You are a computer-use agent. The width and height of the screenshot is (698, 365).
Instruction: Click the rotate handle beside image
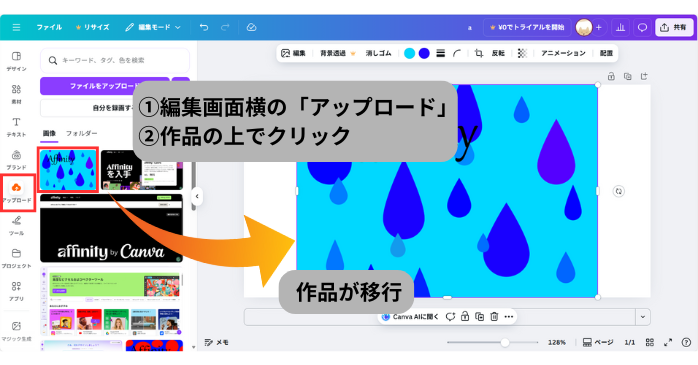619,191
